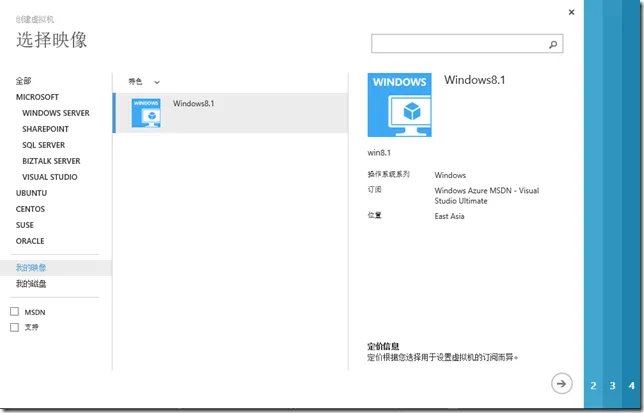Click the 定价信息 heading

coord(383,346)
